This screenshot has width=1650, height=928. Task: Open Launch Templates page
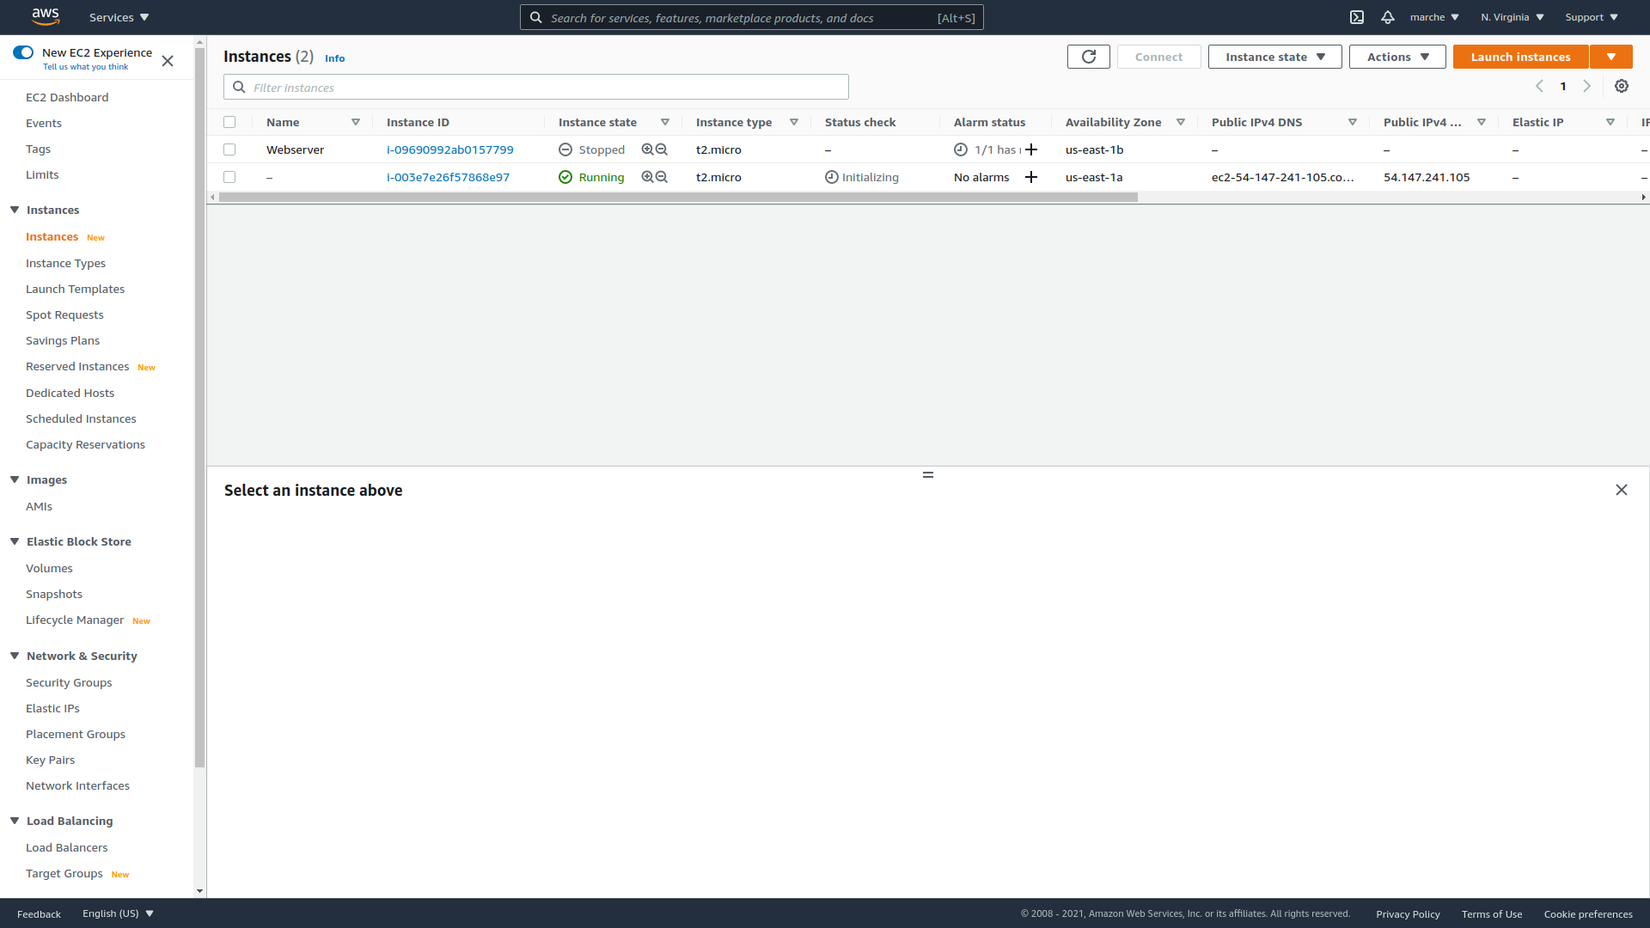pos(75,289)
